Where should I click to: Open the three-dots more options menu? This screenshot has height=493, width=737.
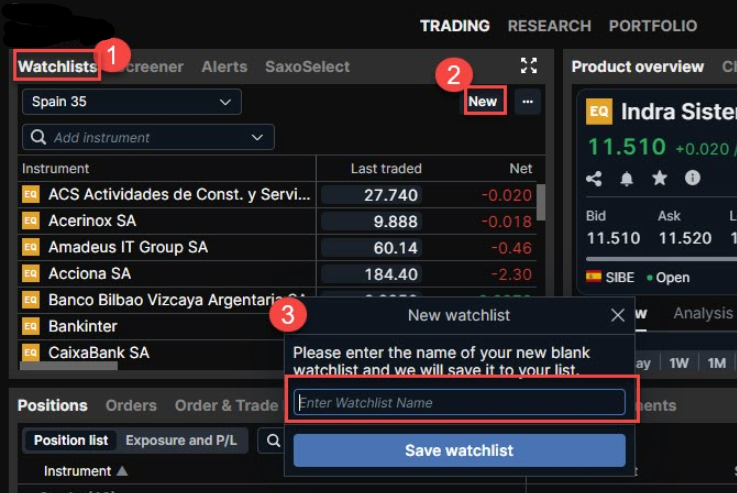(527, 101)
